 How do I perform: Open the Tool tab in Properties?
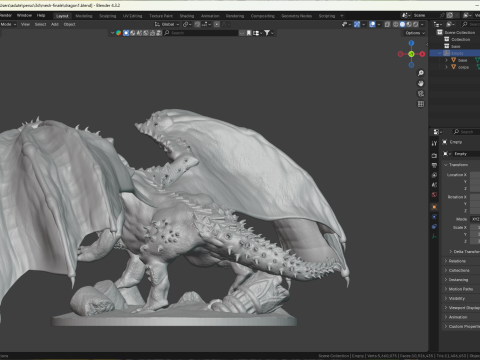pos(434,144)
